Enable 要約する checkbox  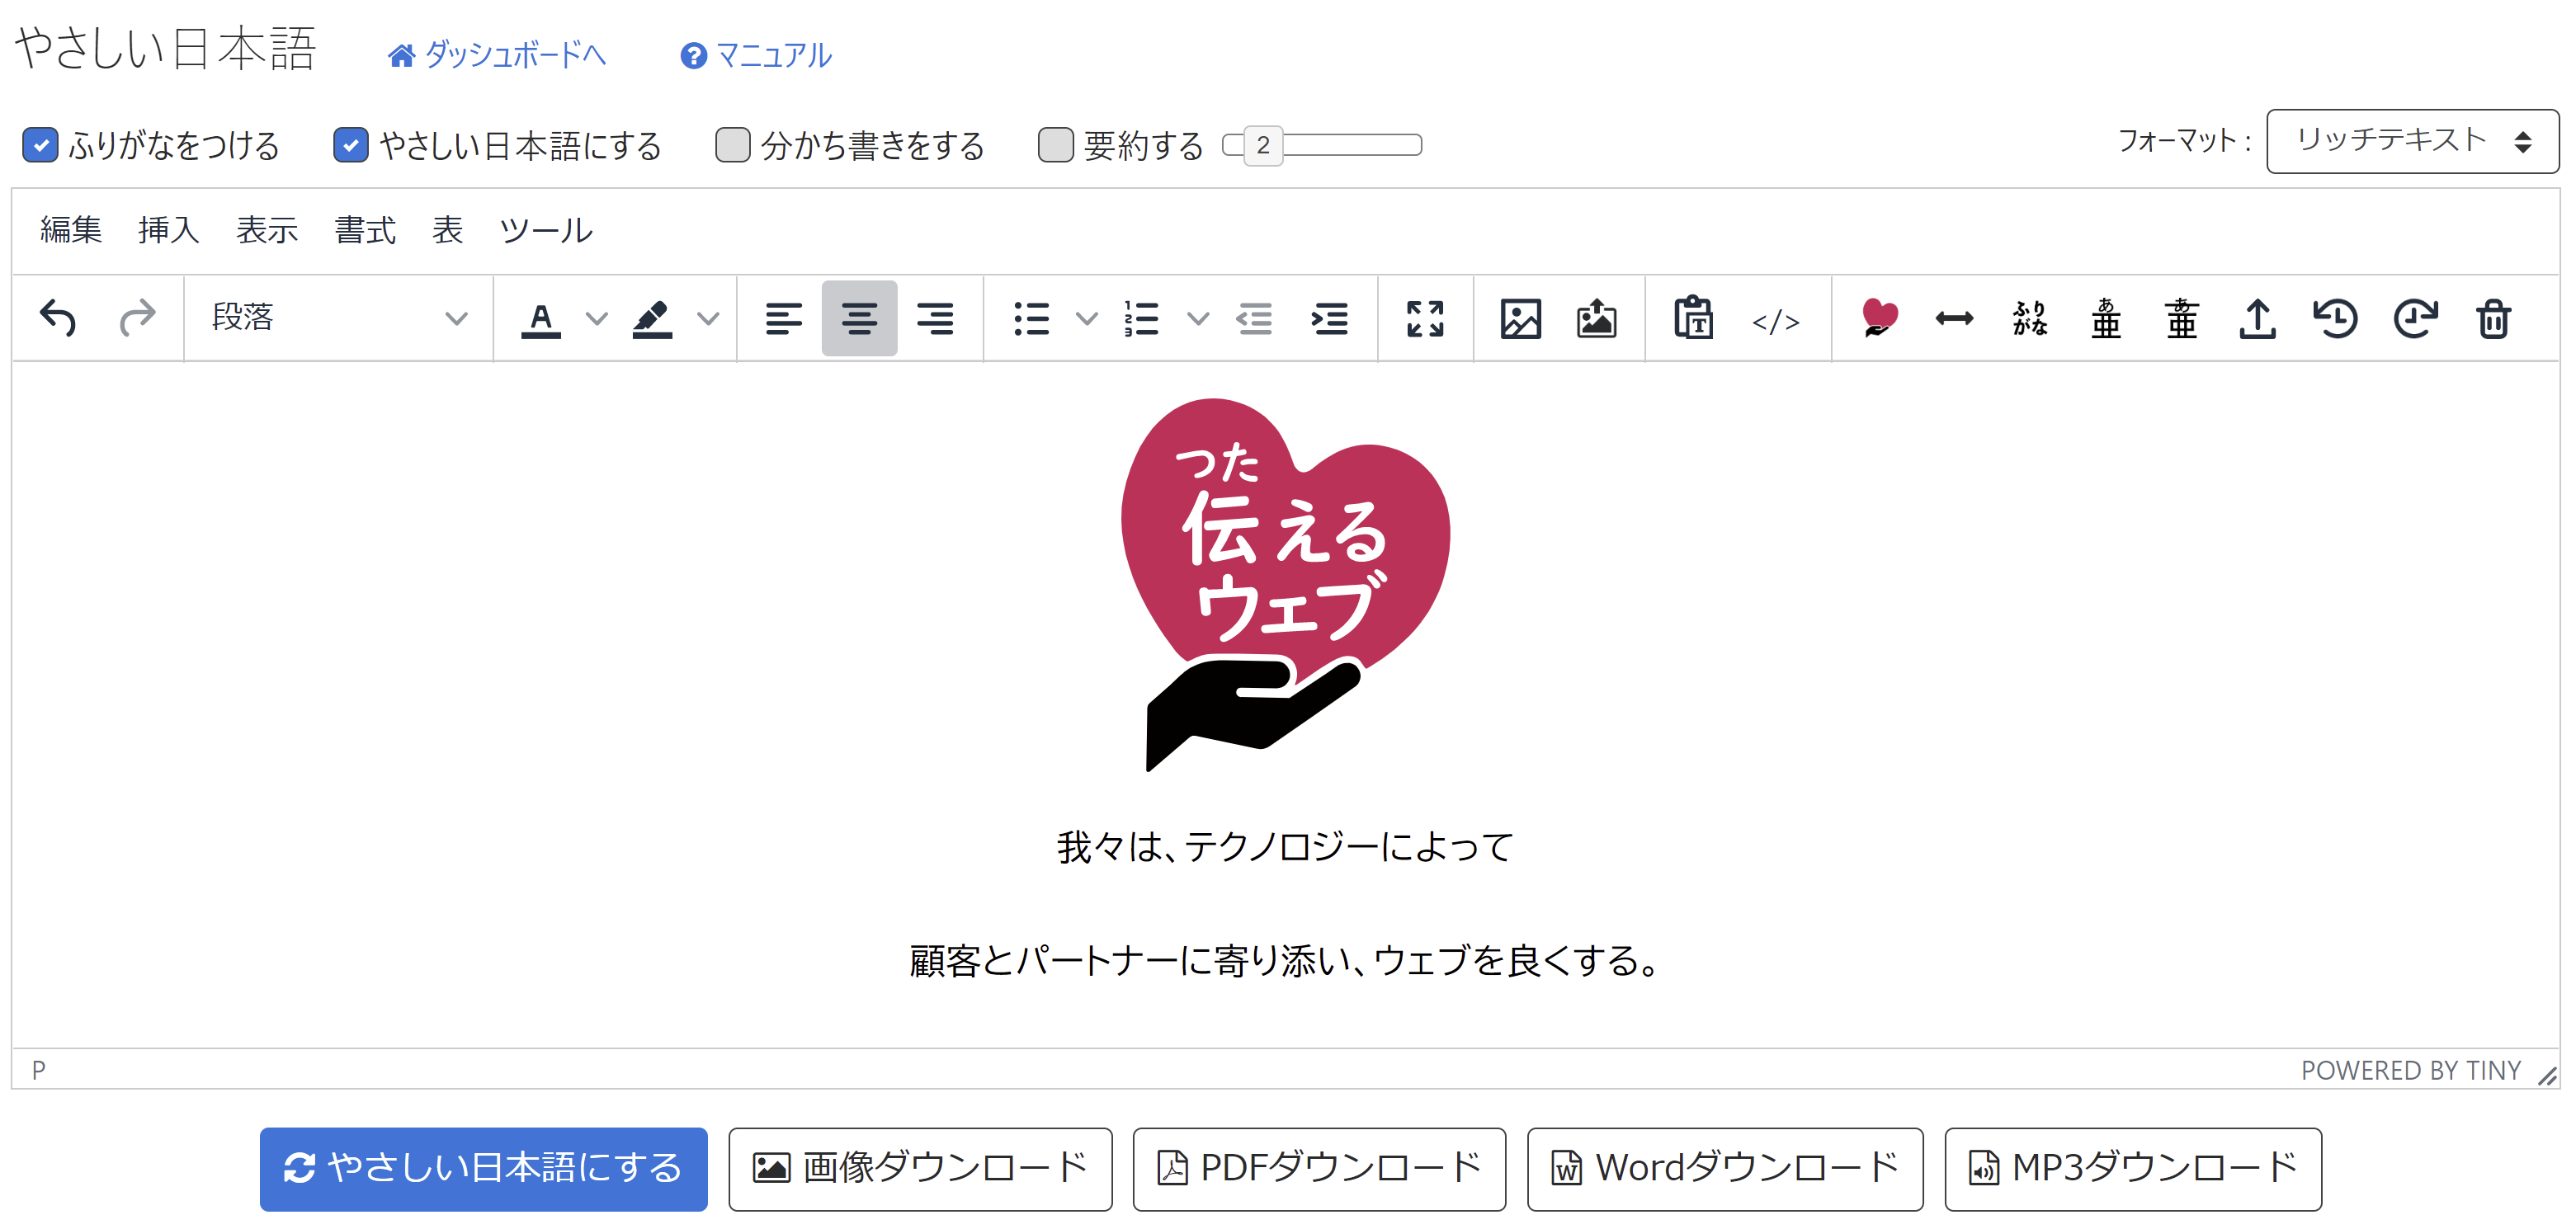tap(1056, 144)
